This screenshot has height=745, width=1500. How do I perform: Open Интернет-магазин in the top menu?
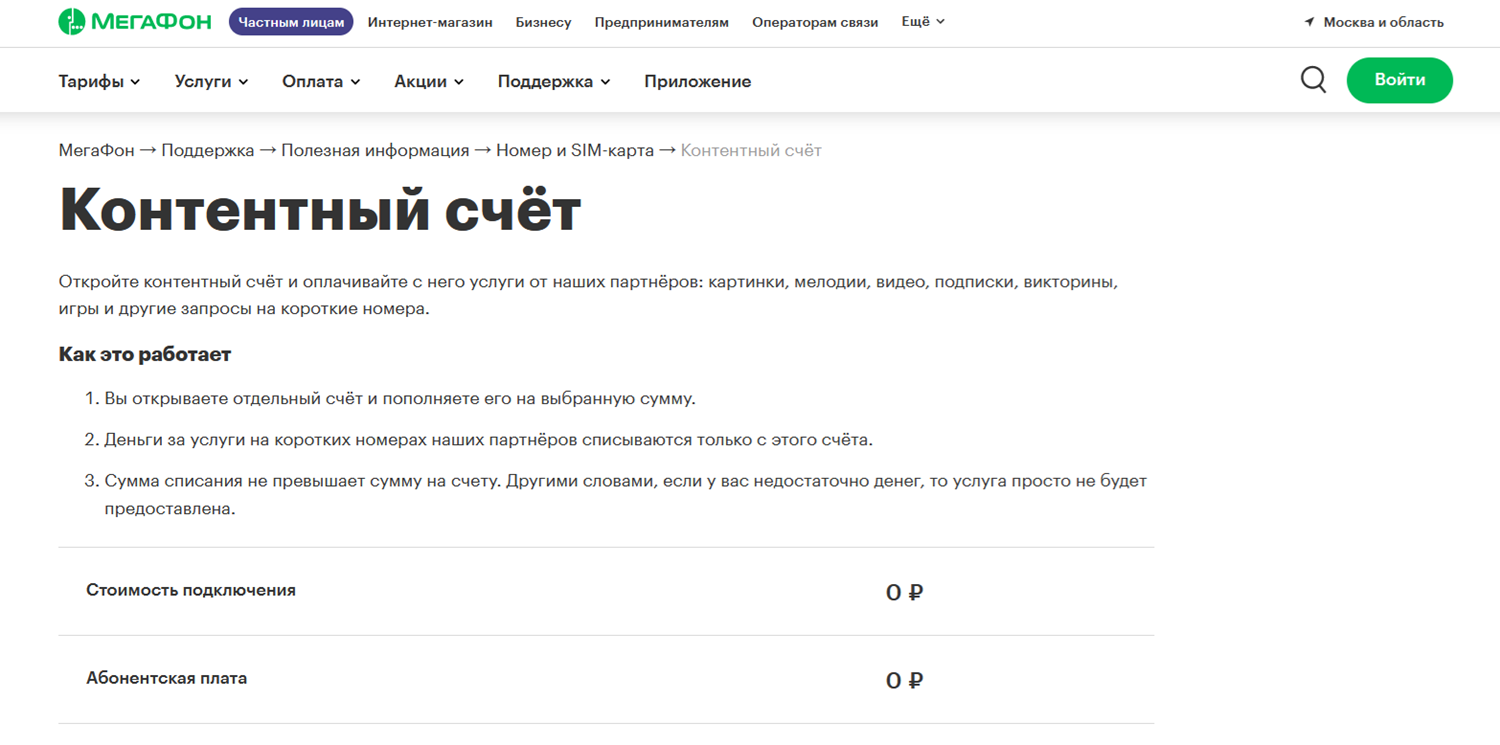click(430, 22)
